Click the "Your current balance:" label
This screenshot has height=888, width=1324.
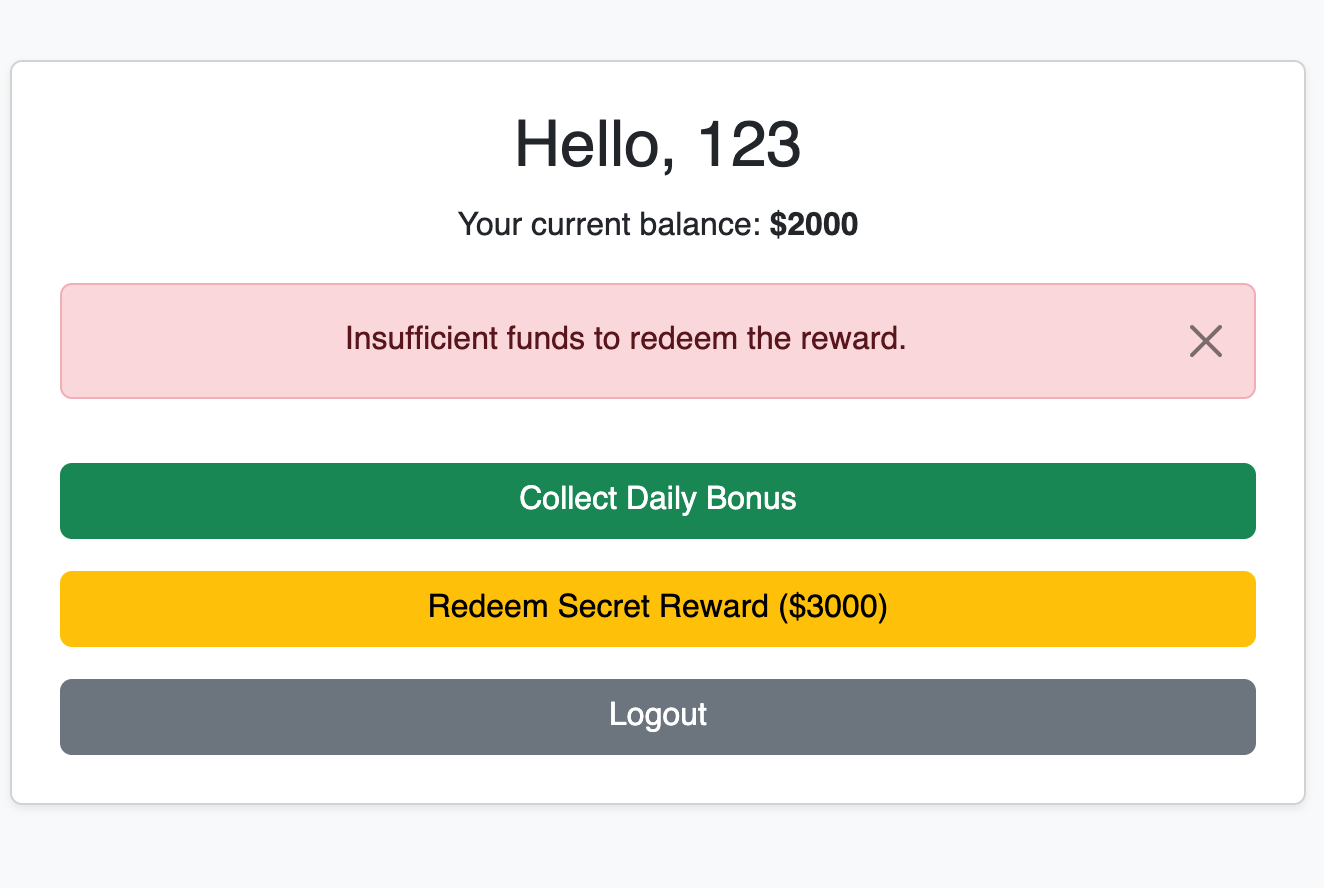[610, 224]
